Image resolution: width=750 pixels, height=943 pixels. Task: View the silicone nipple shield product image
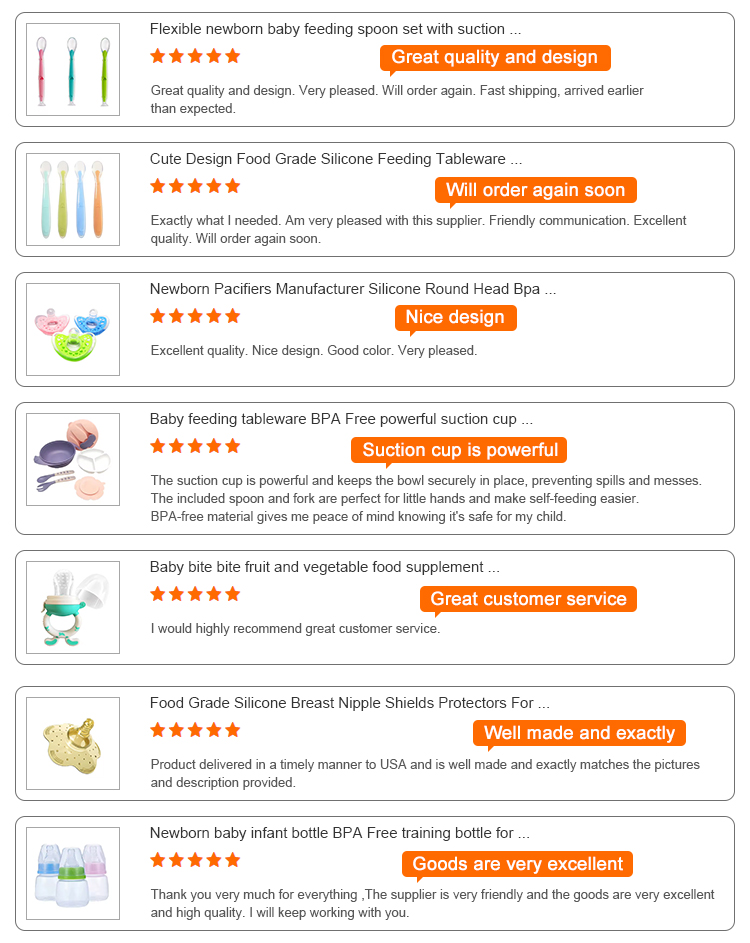[x=73, y=744]
